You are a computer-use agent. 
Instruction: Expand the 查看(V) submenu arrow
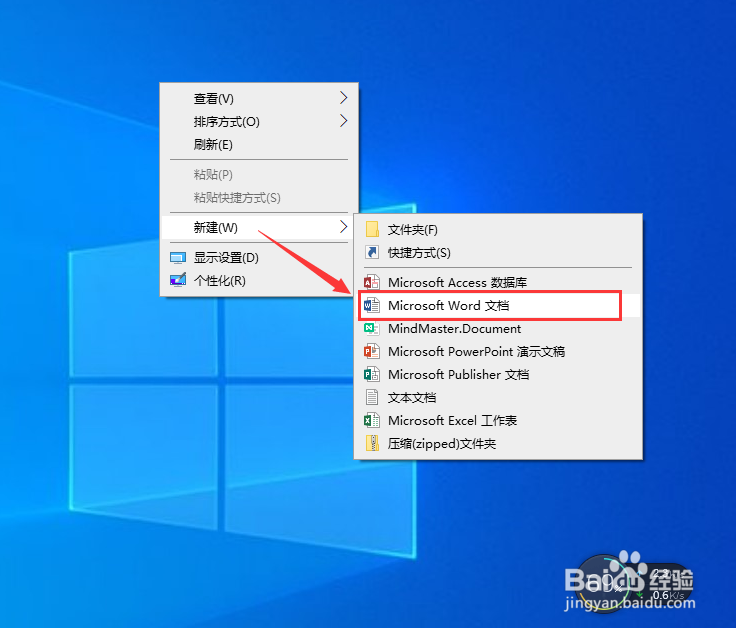[344, 98]
